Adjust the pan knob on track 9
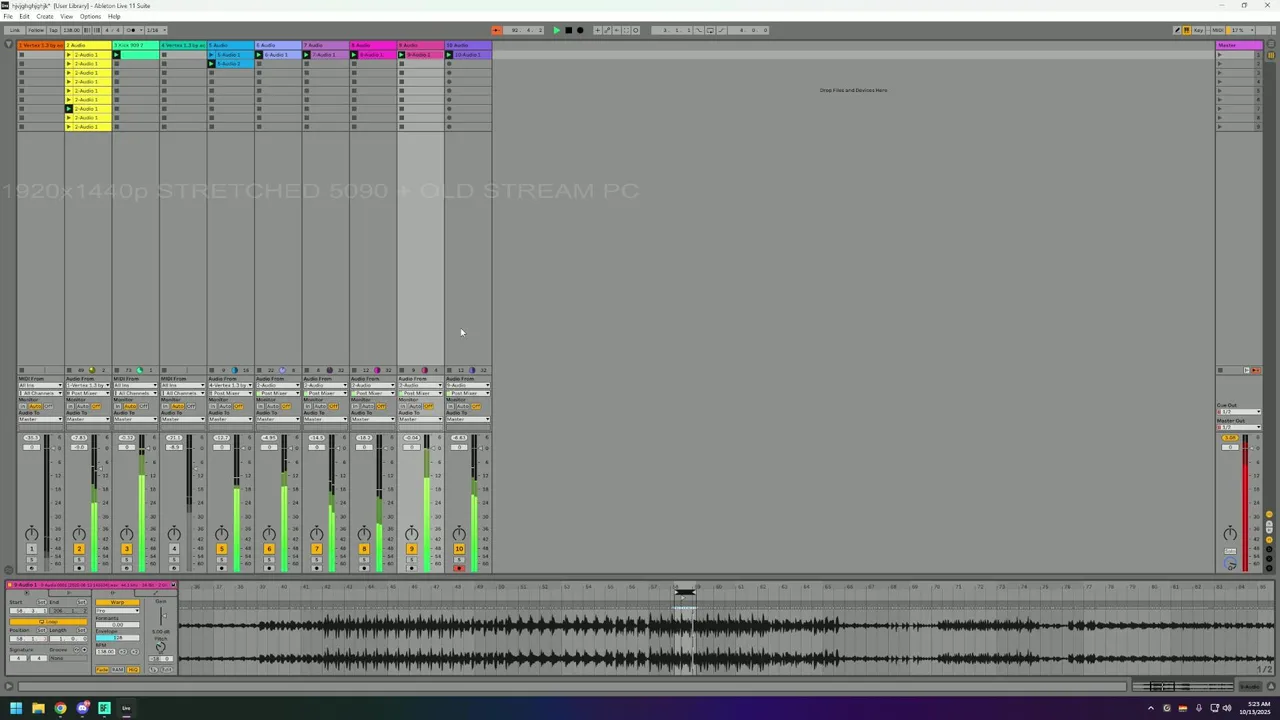Screen dimensions: 1280x720 [411, 534]
